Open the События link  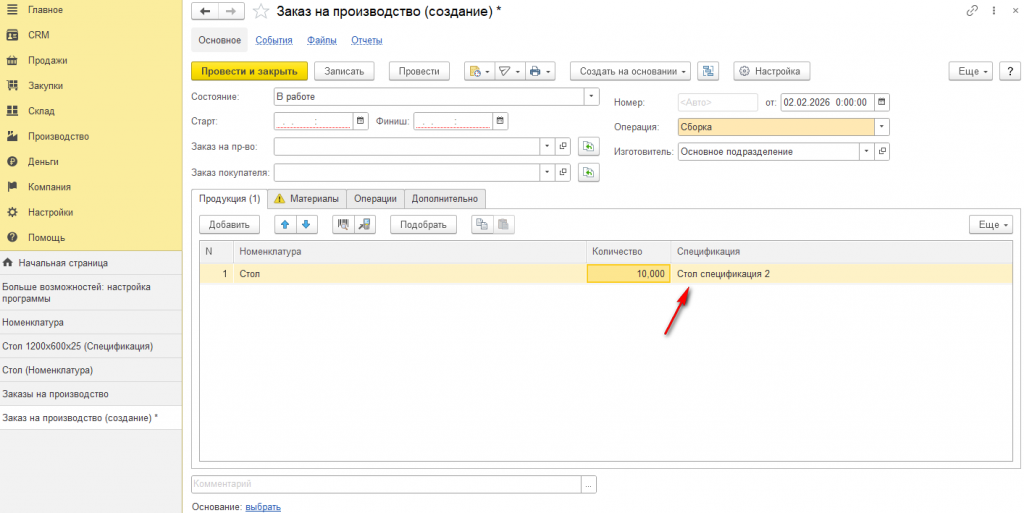[x=274, y=40]
